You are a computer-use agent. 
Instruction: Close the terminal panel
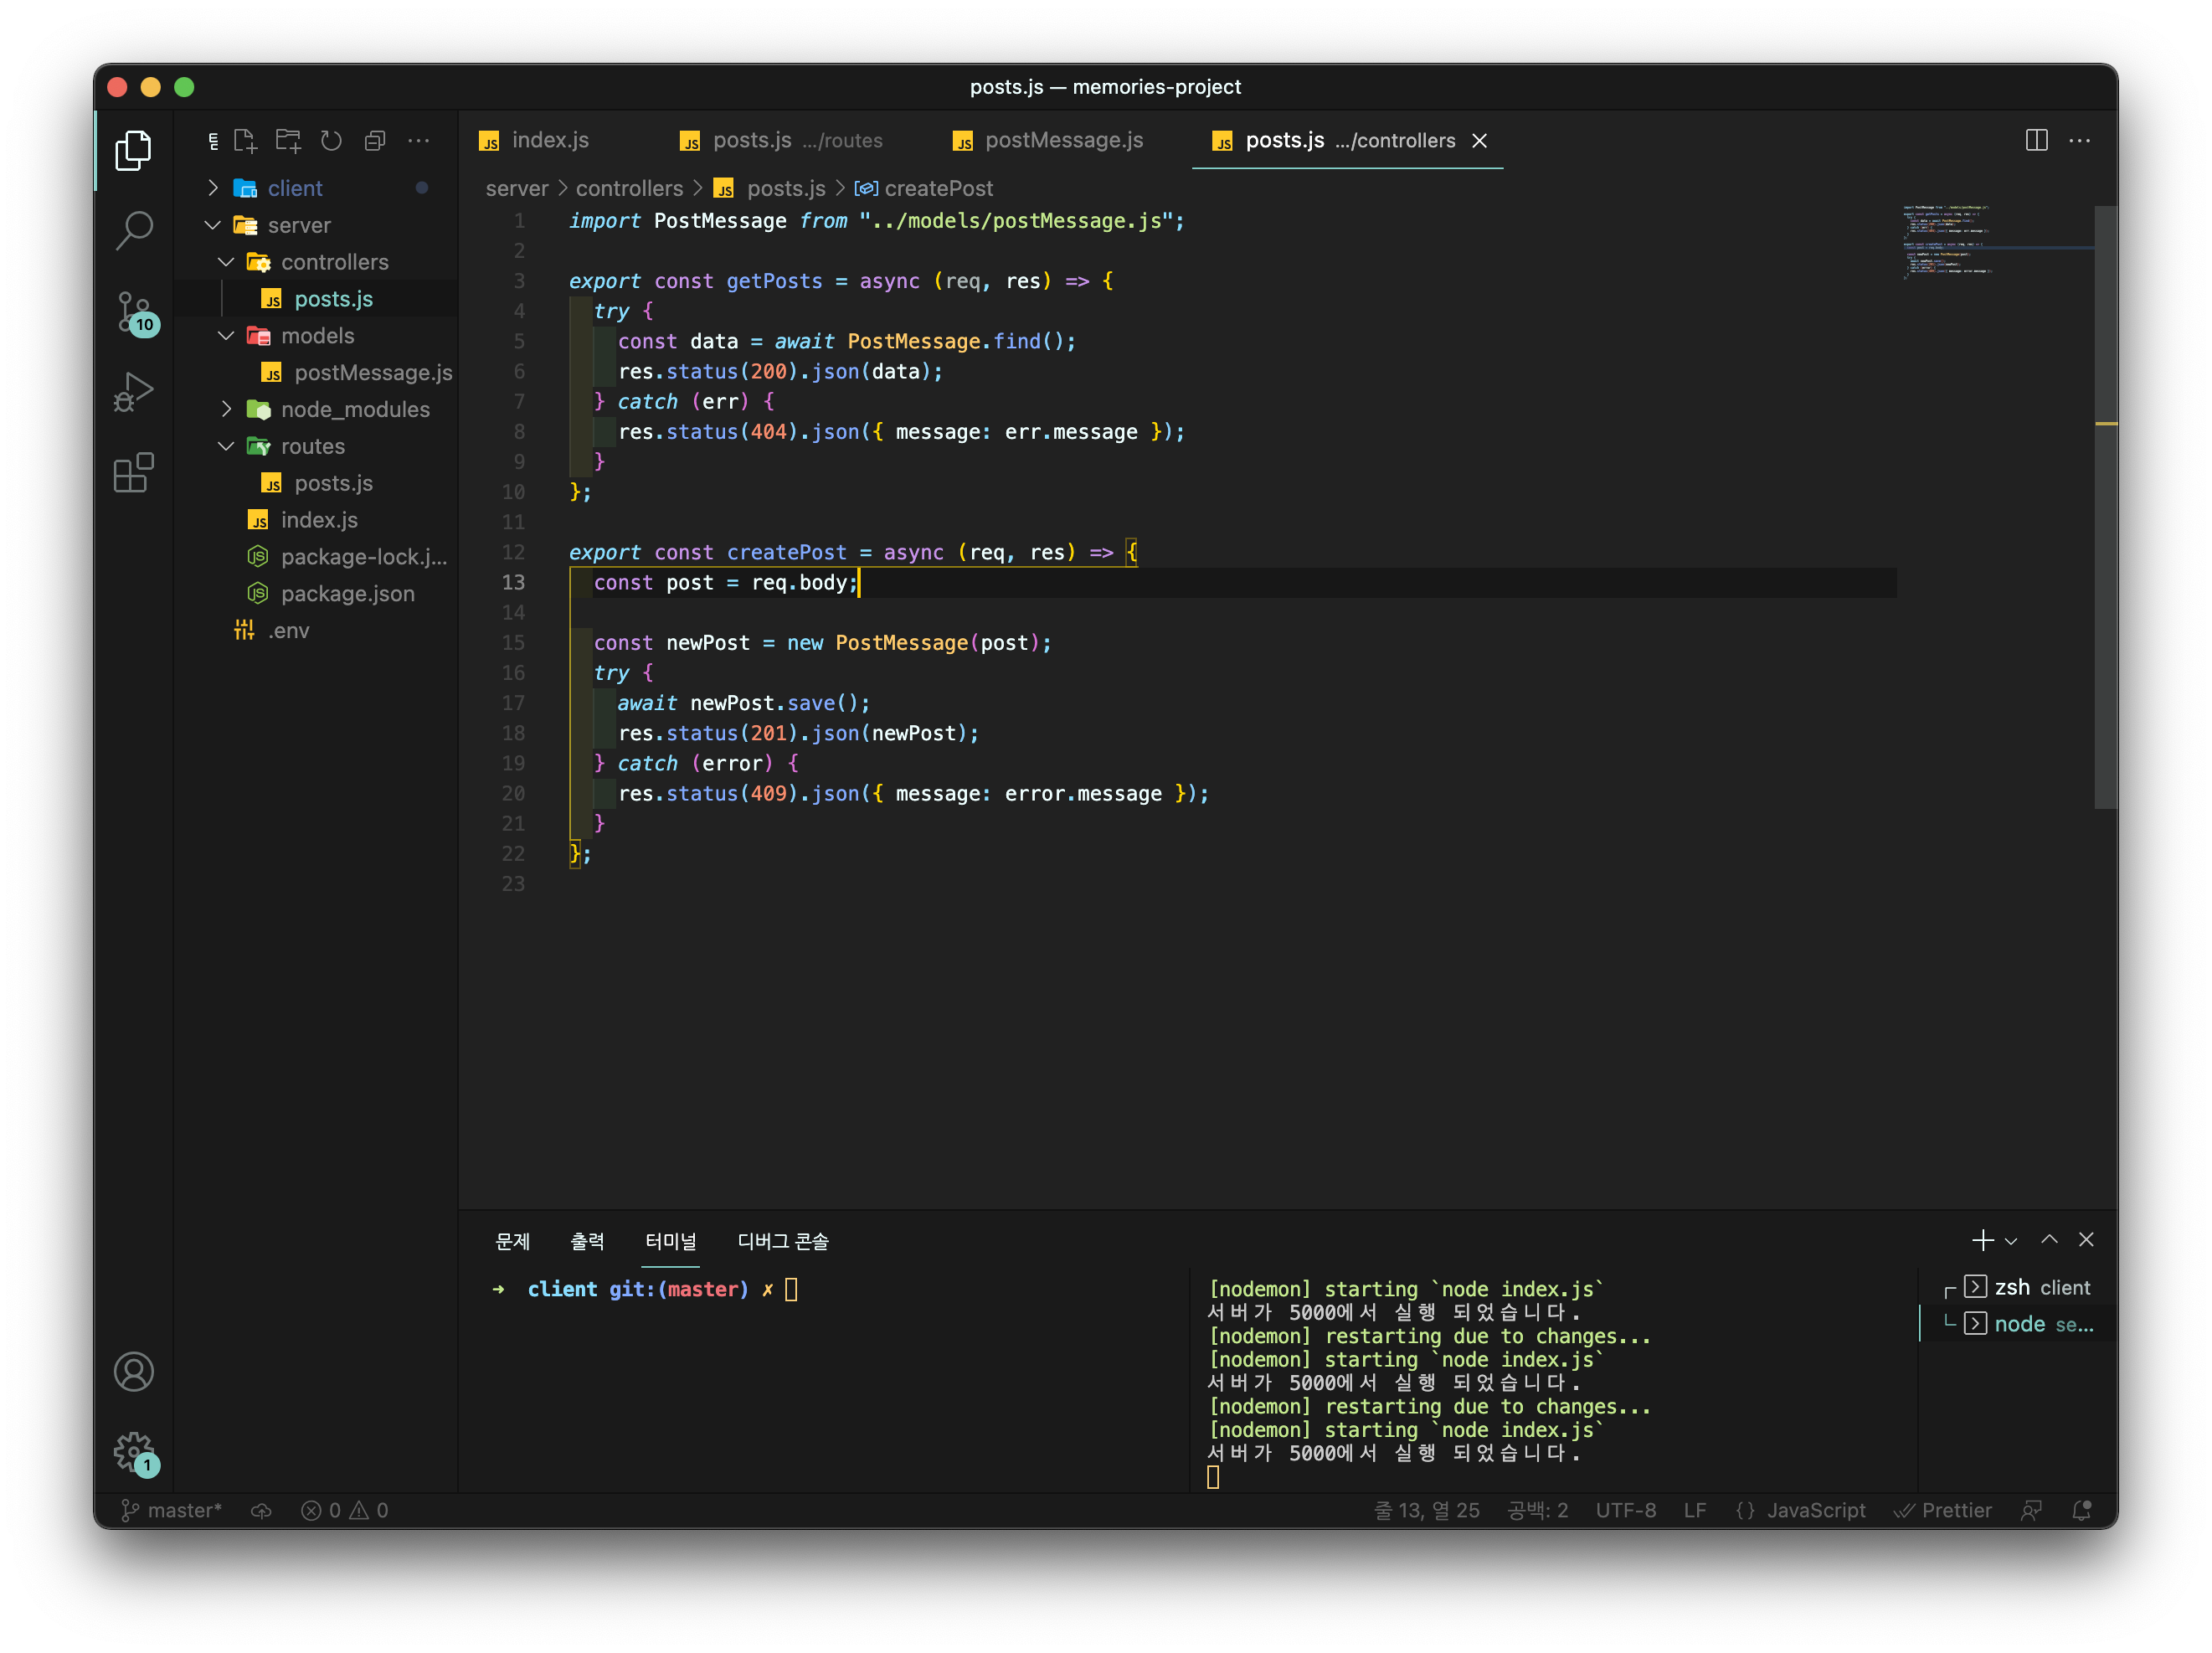2086,1239
